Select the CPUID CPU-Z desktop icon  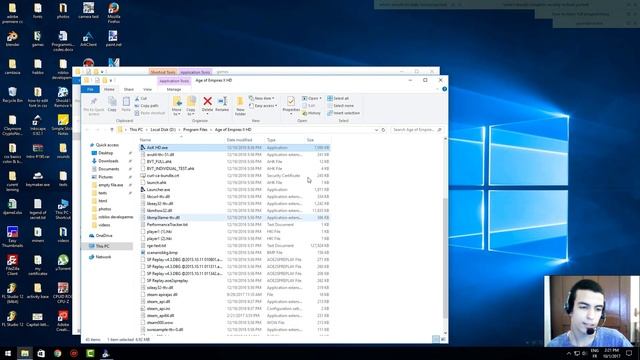click(x=63, y=293)
